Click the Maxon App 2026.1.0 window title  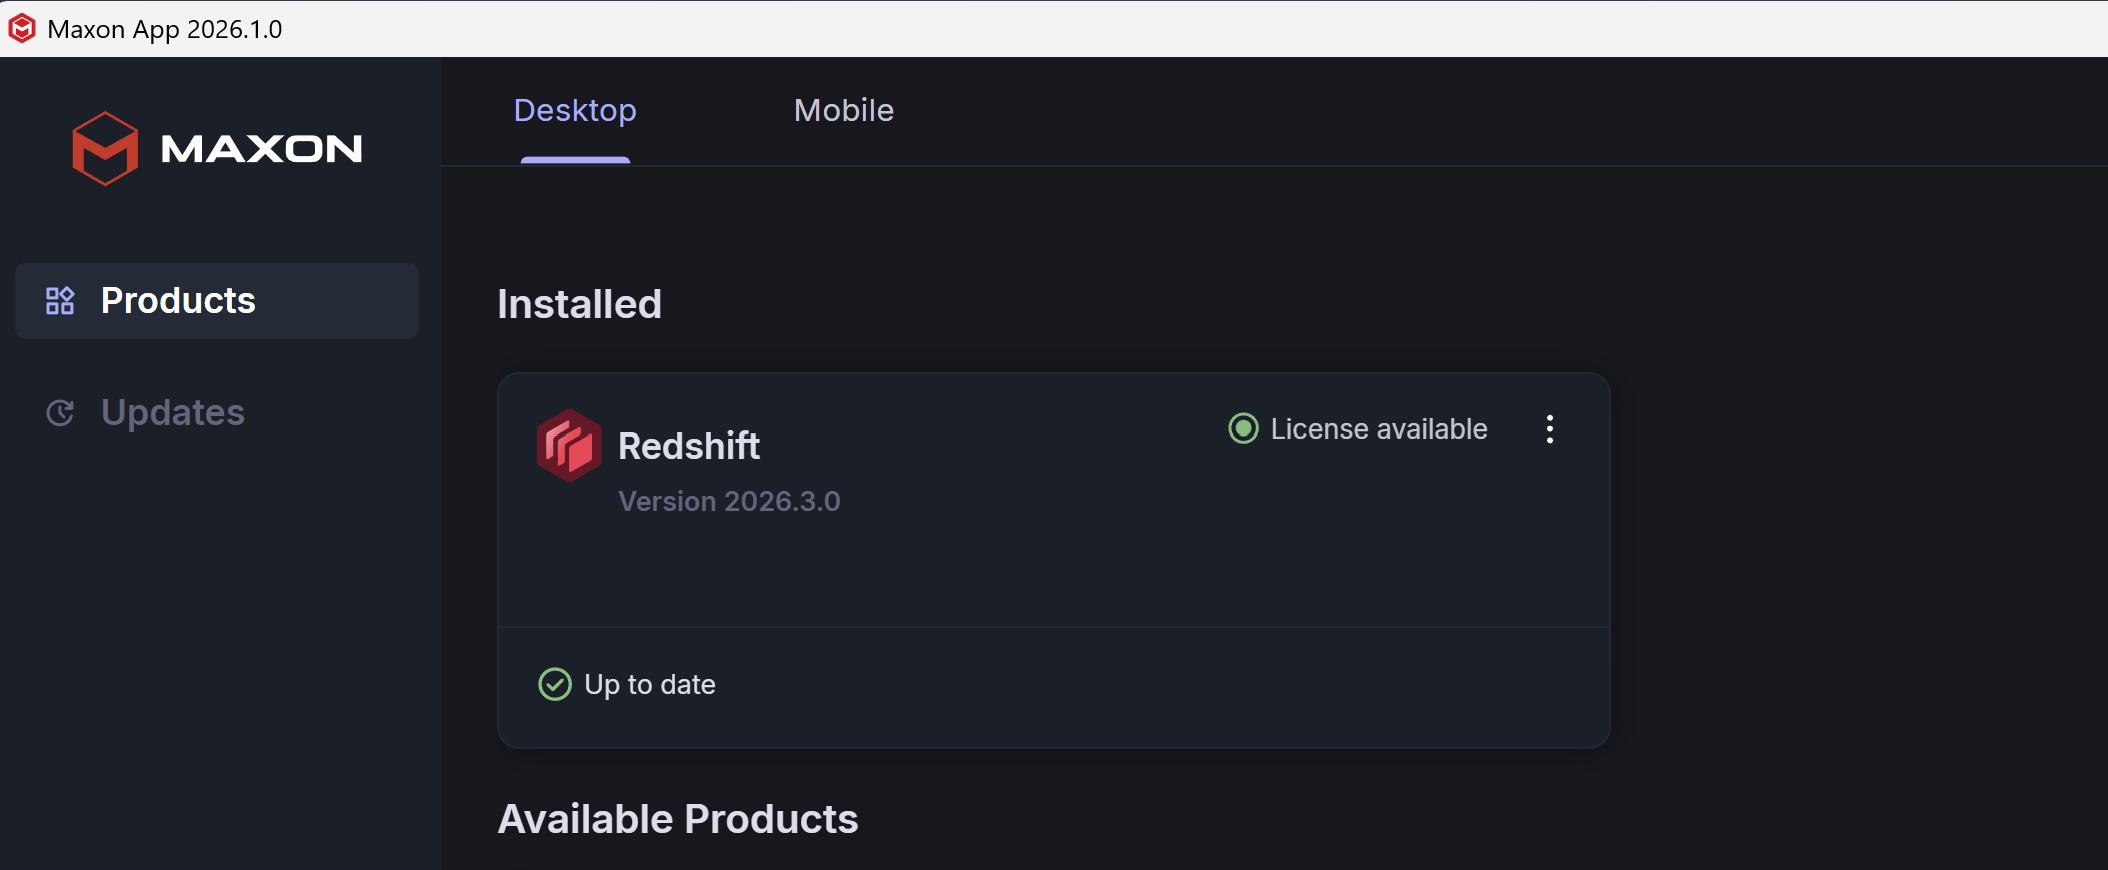pos(165,29)
